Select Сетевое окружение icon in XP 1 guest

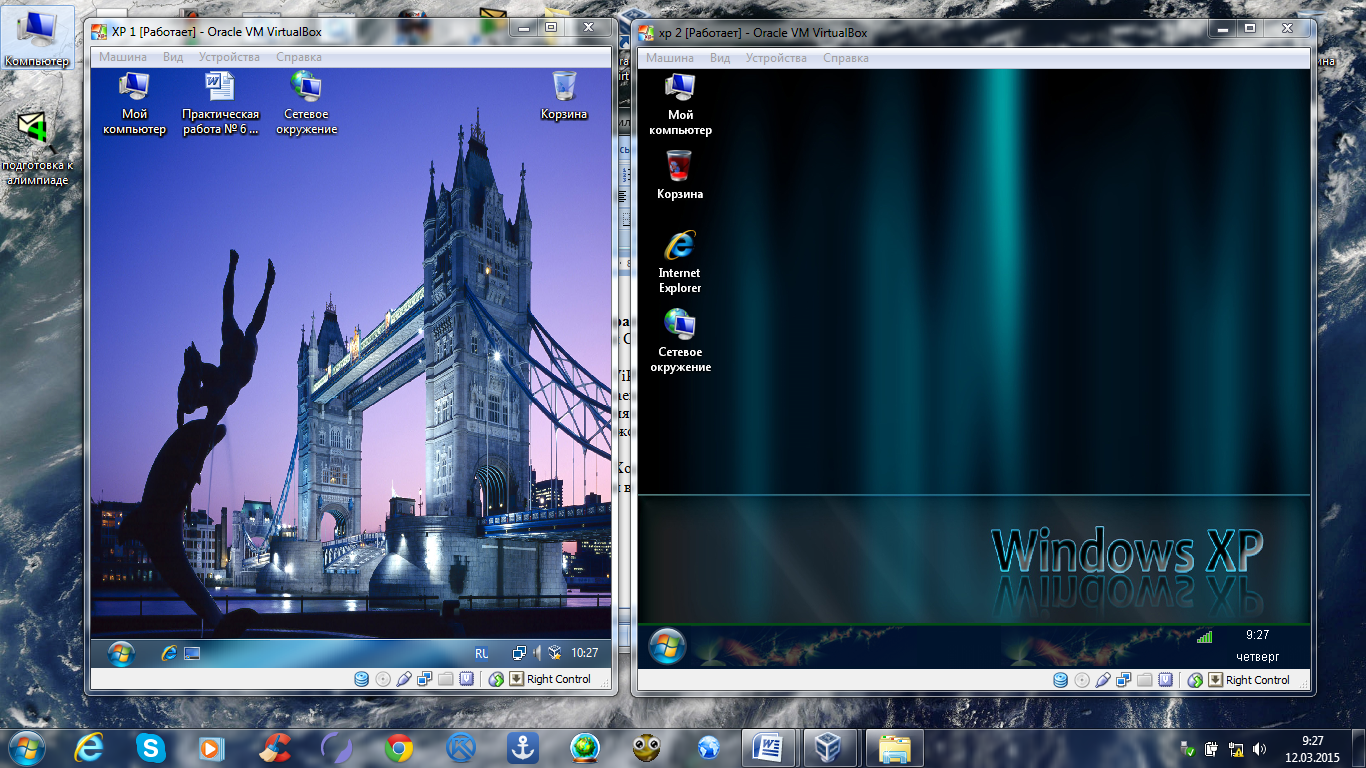point(306,103)
